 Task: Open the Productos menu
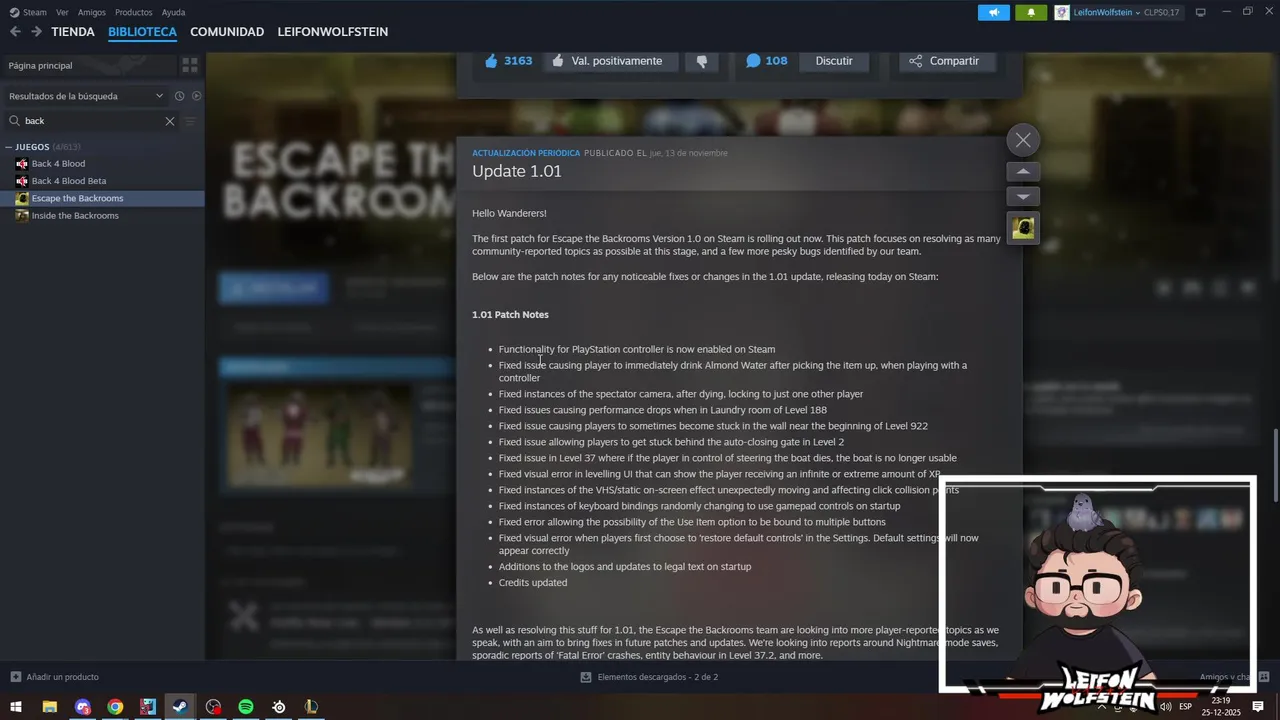[x=134, y=12]
